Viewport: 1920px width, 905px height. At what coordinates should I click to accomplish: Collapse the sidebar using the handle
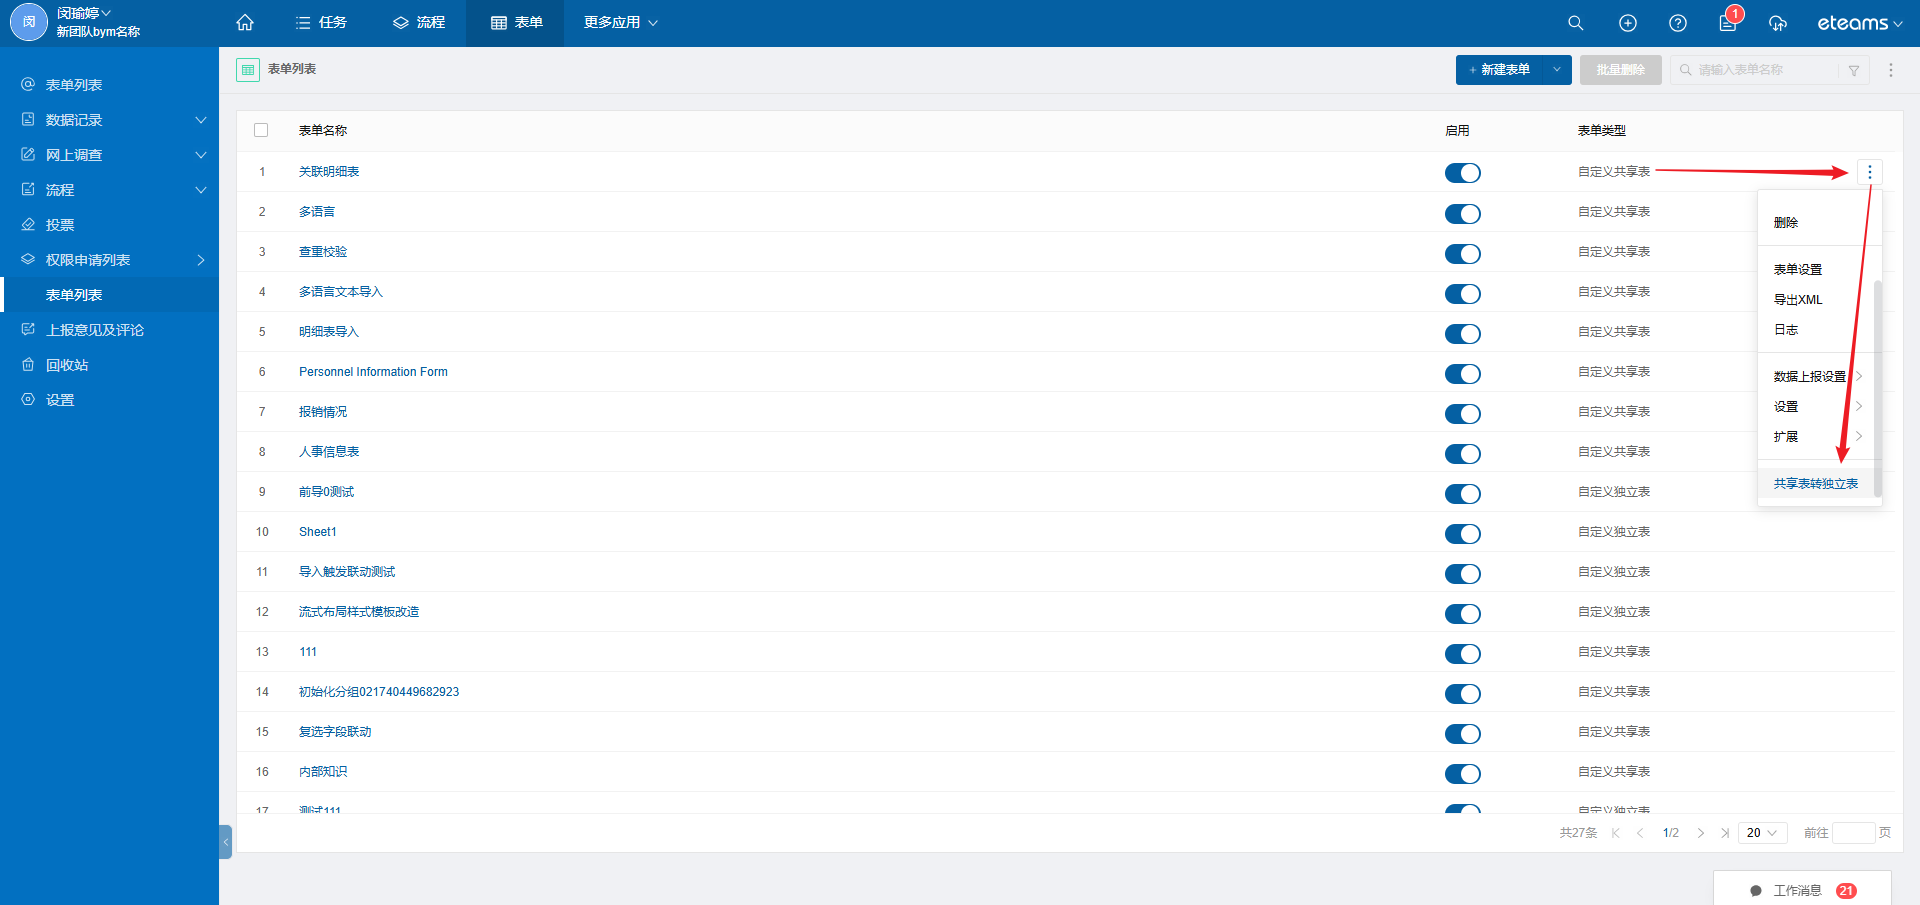[x=225, y=841]
